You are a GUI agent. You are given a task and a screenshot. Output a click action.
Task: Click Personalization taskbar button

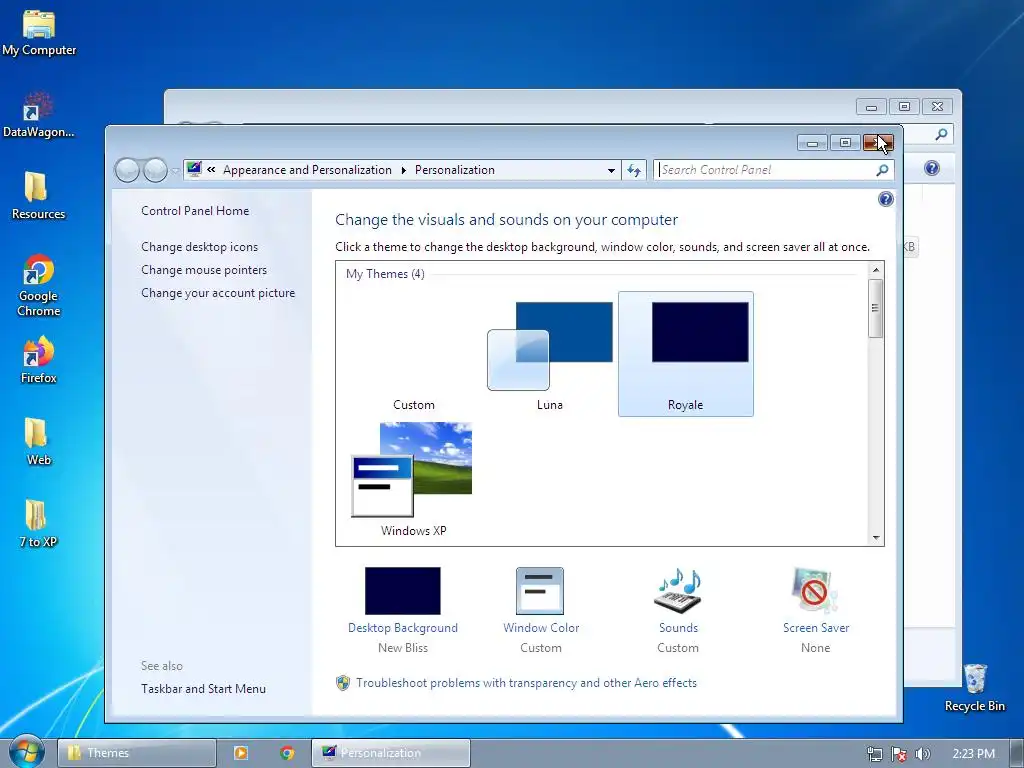point(391,753)
